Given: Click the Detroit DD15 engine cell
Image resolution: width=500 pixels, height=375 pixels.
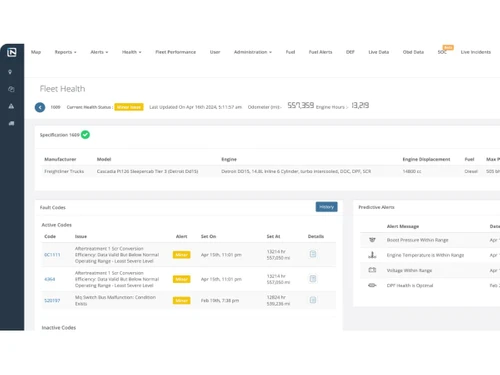Looking at the screenshot, I should [296, 171].
